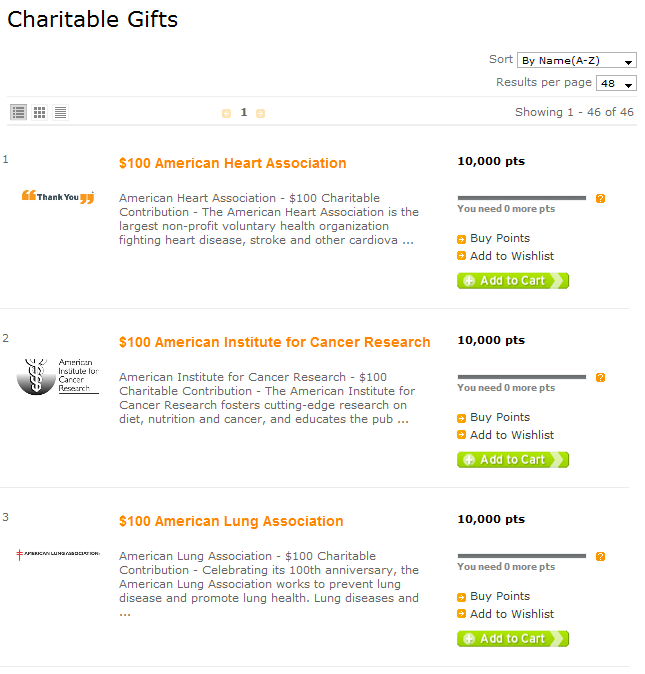Screen dimensions: 645x674
Task: Select page number 1
Action: [x=244, y=112]
